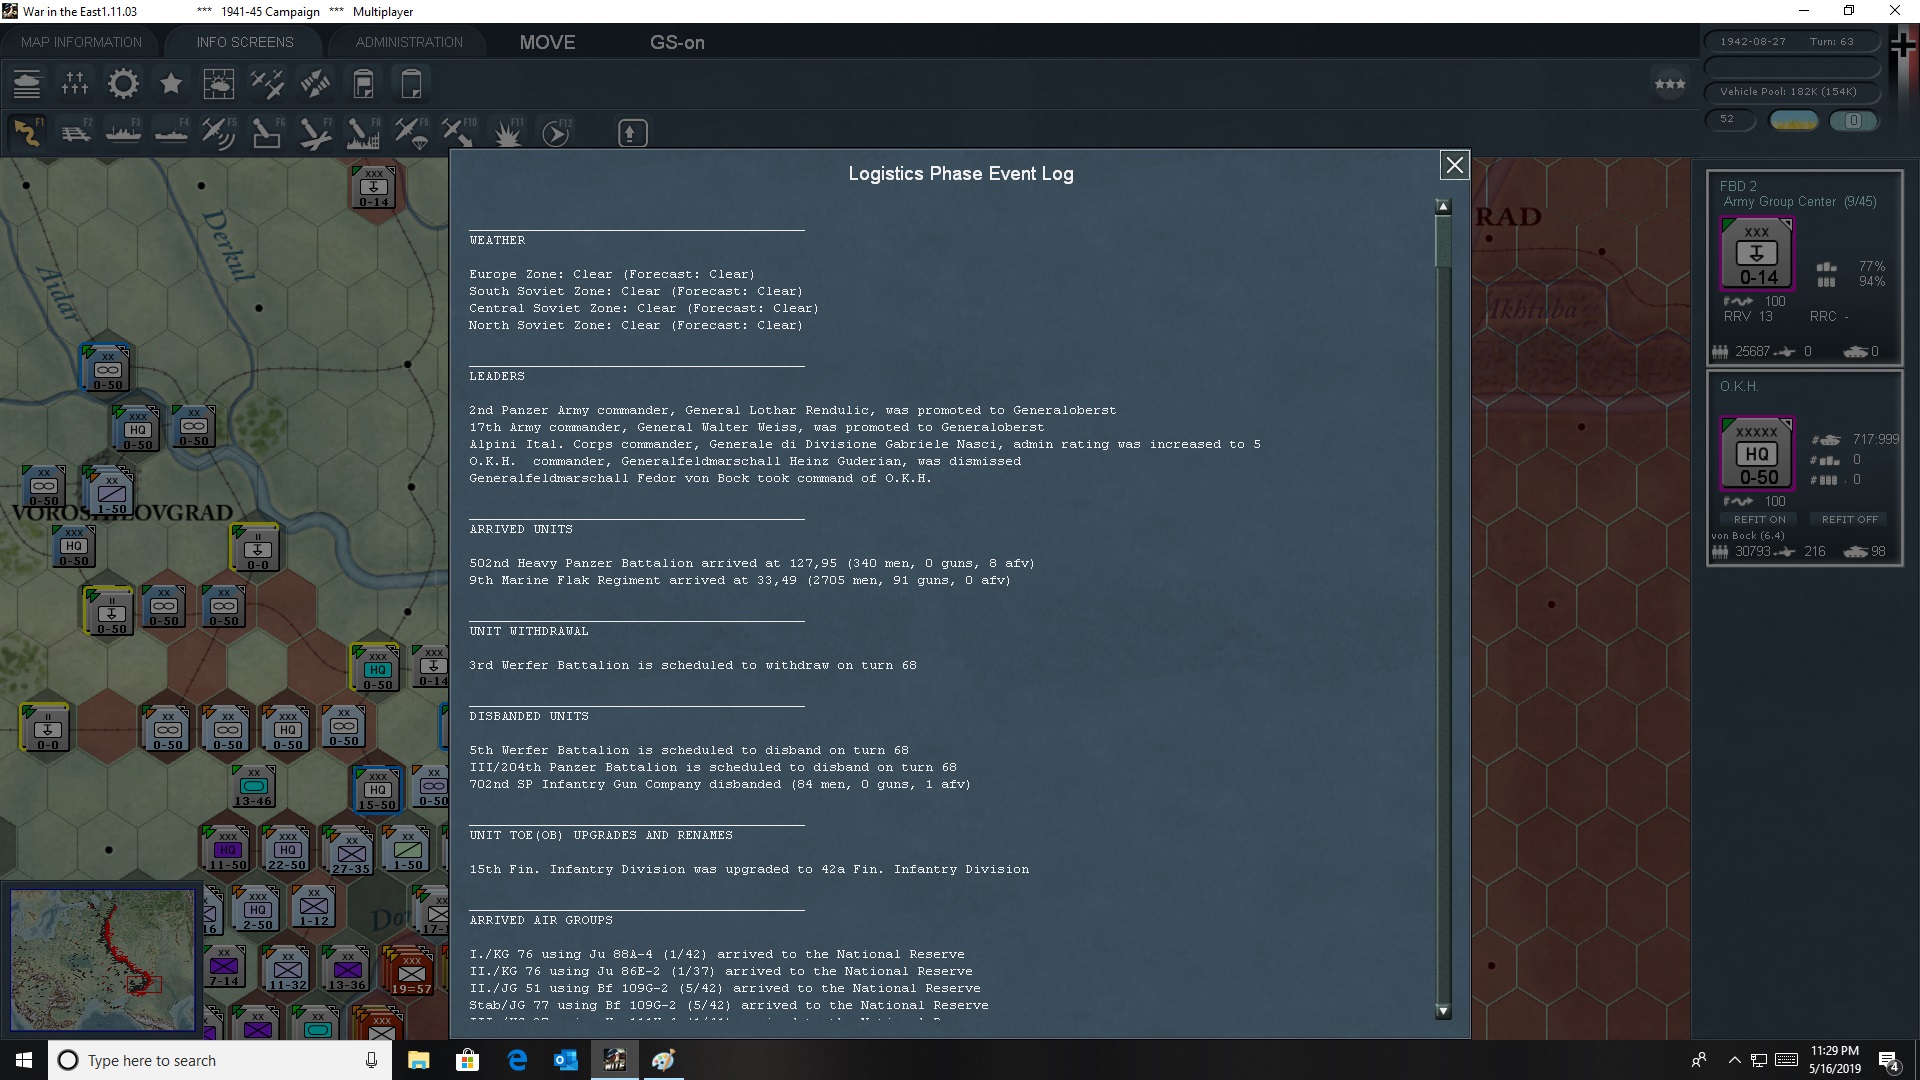The image size is (1920, 1080).
Task: Open the INFO SCREENS tab
Action: pyautogui.click(x=245, y=42)
